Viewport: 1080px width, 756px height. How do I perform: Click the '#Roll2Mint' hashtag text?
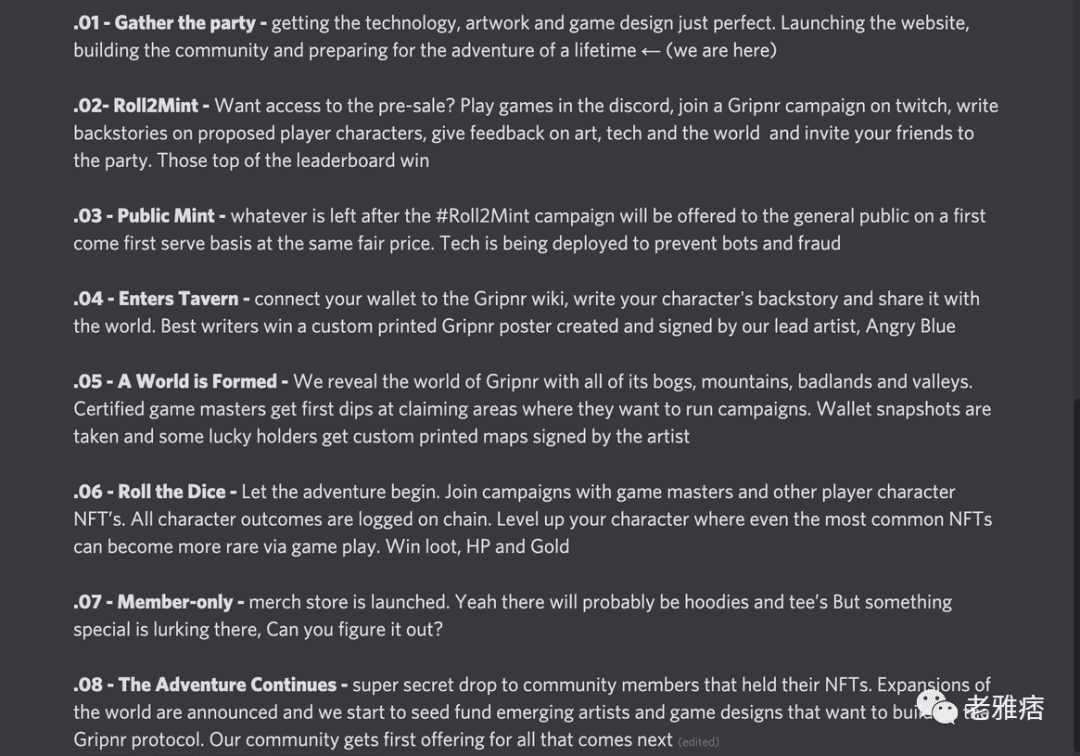click(482, 216)
